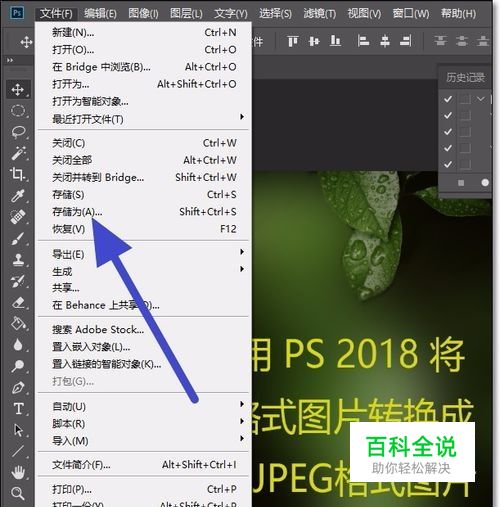Screen dimensions: 500x507
Task: Select the Brush tool
Action: (18, 238)
